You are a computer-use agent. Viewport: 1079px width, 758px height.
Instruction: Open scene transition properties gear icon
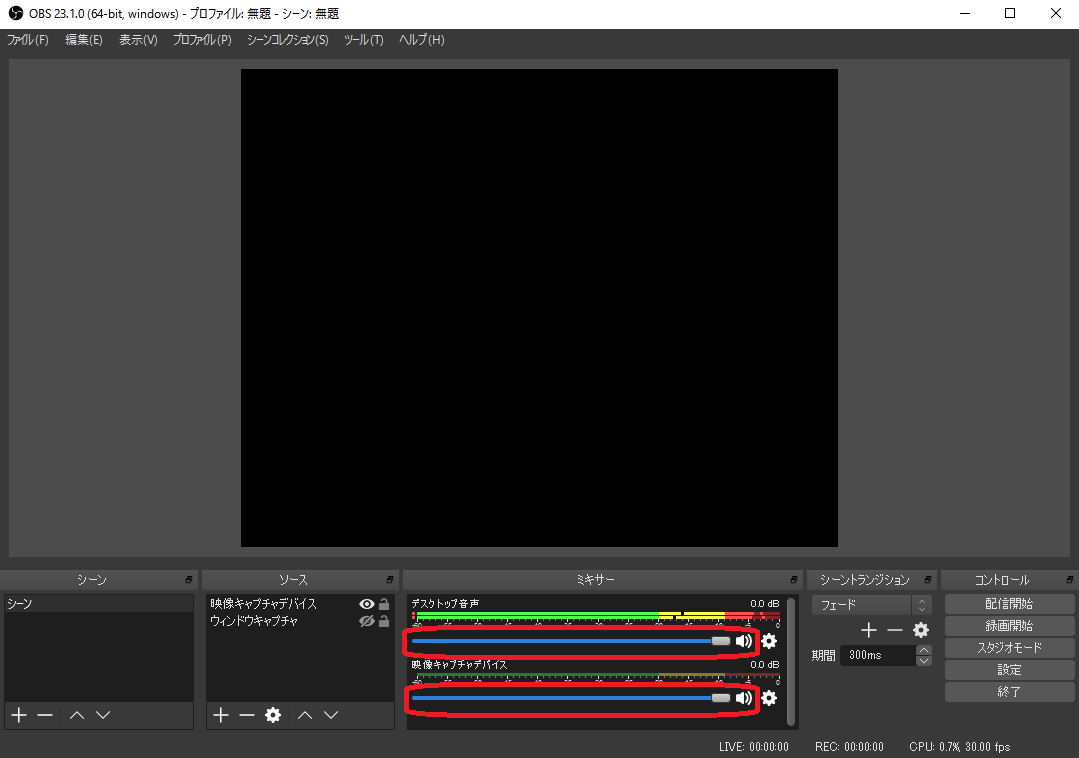[921, 630]
